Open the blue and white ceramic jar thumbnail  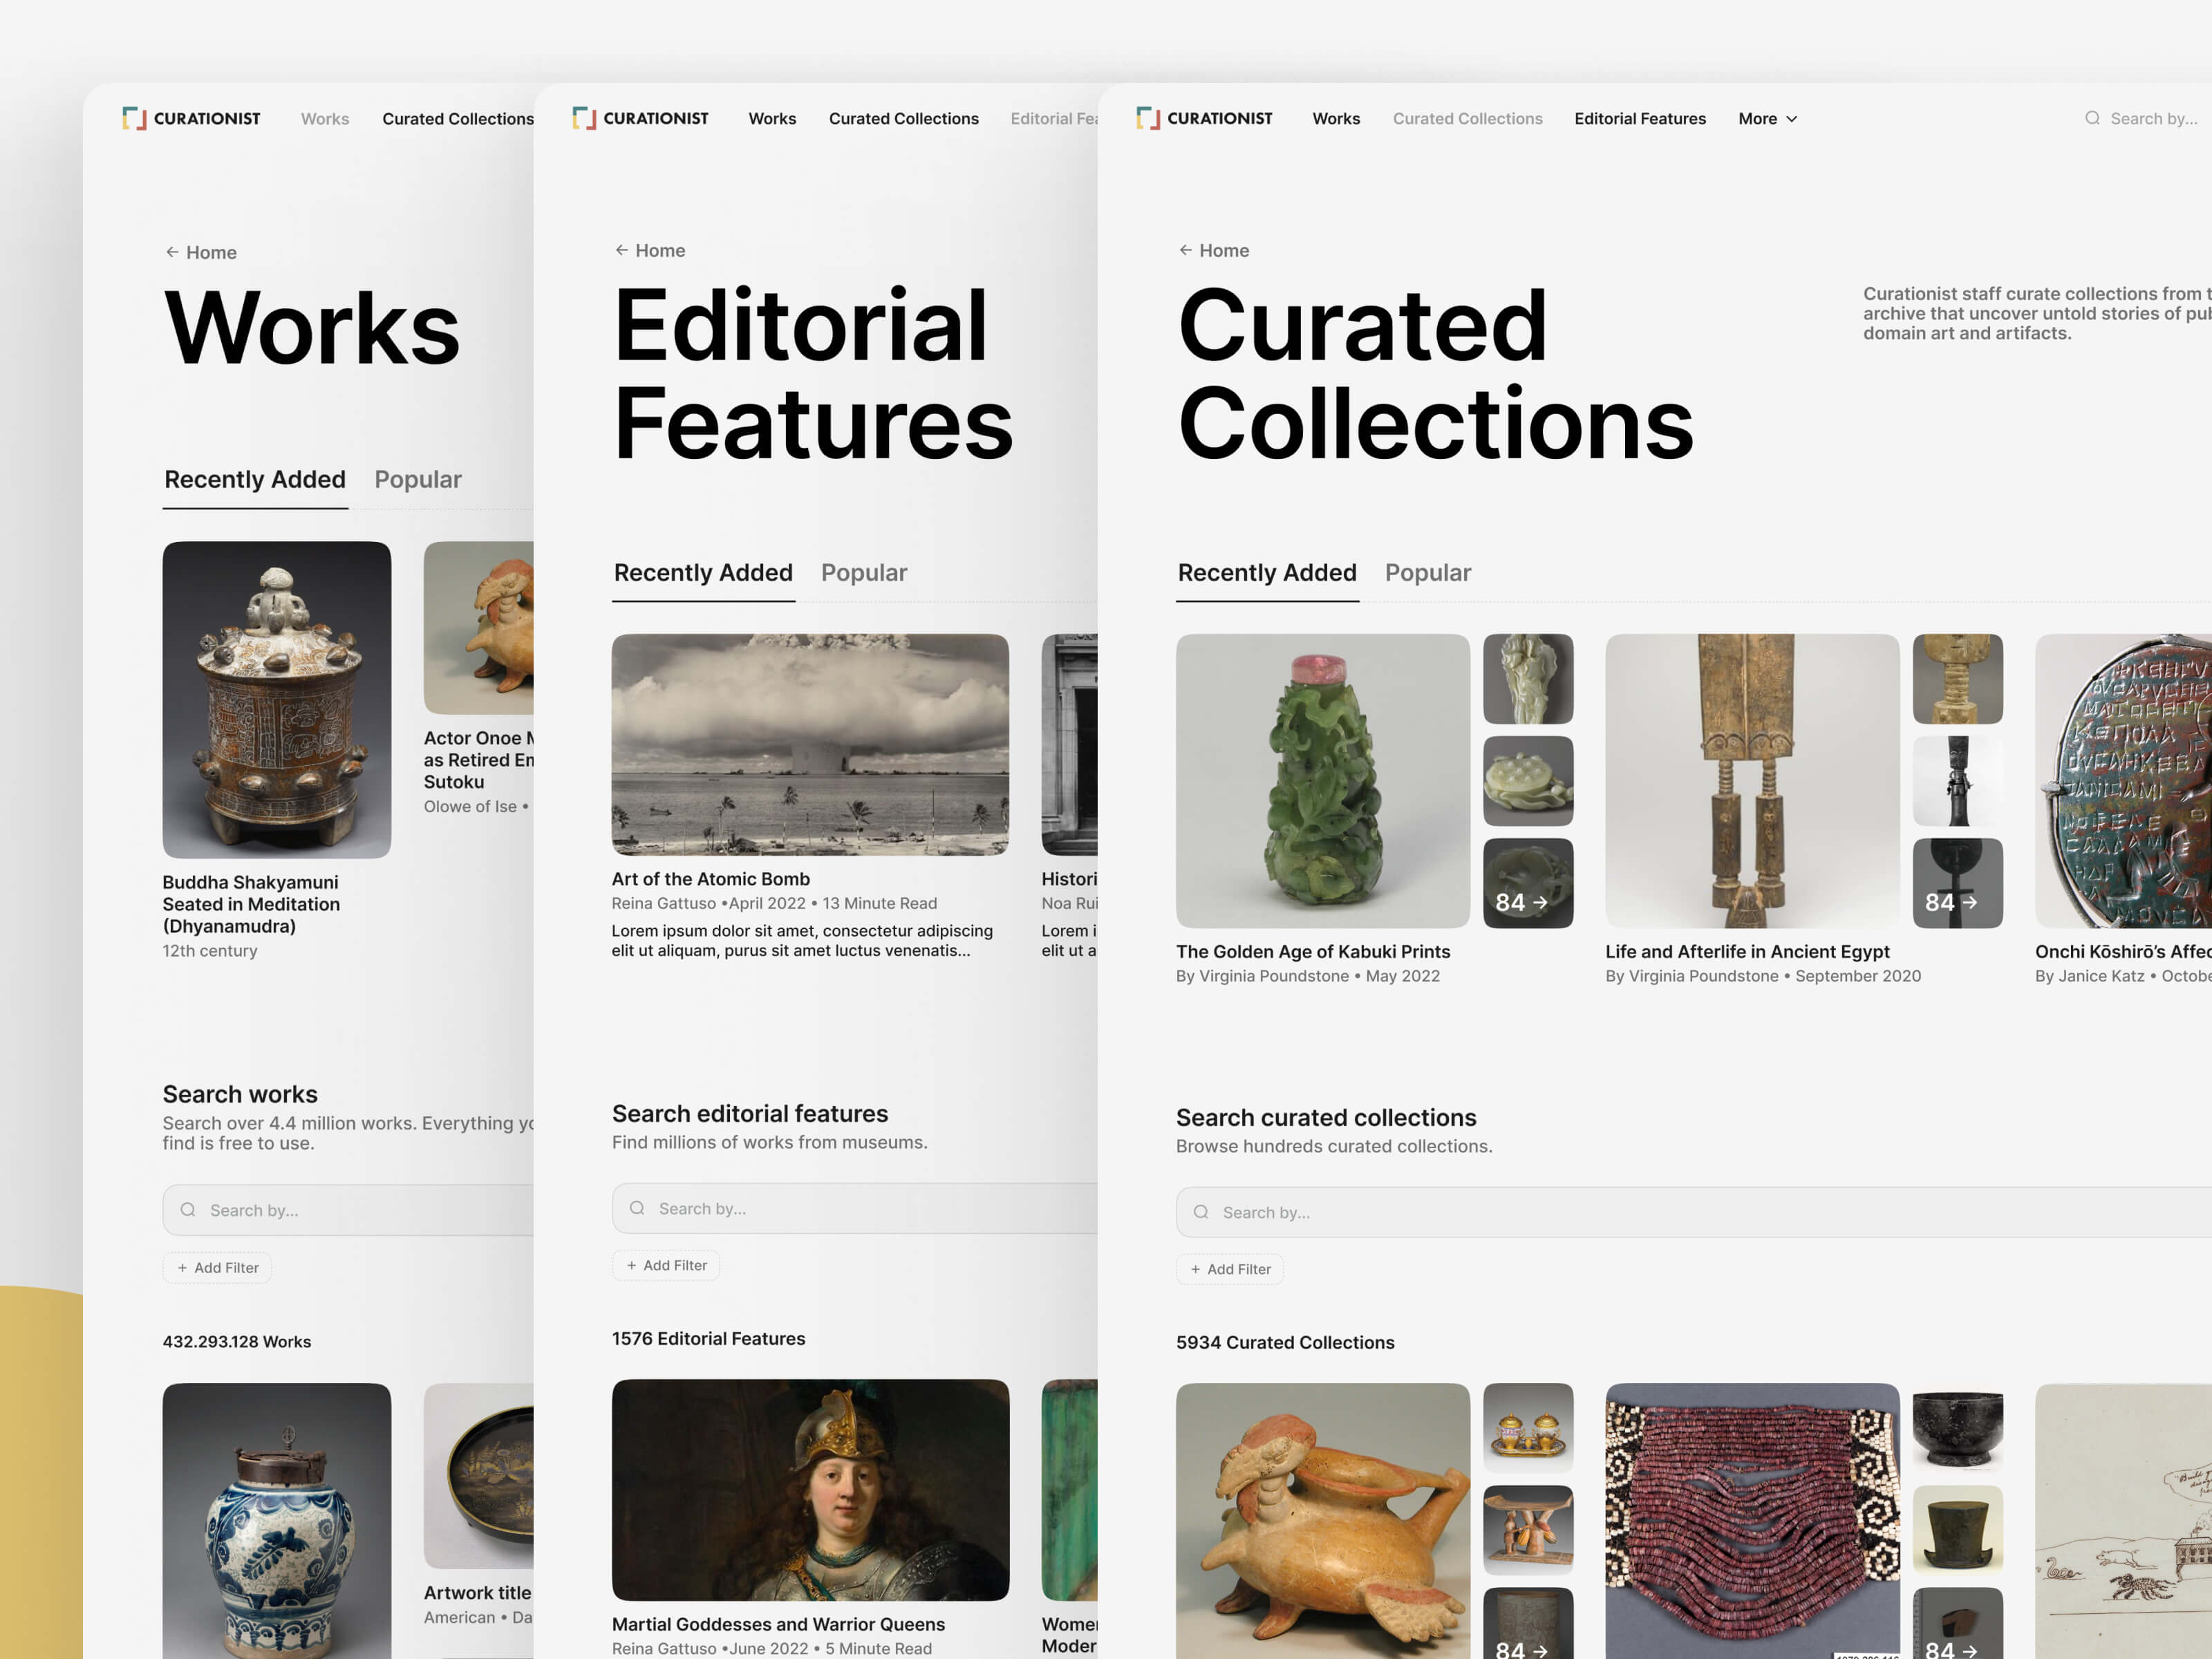tap(277, 1521)
